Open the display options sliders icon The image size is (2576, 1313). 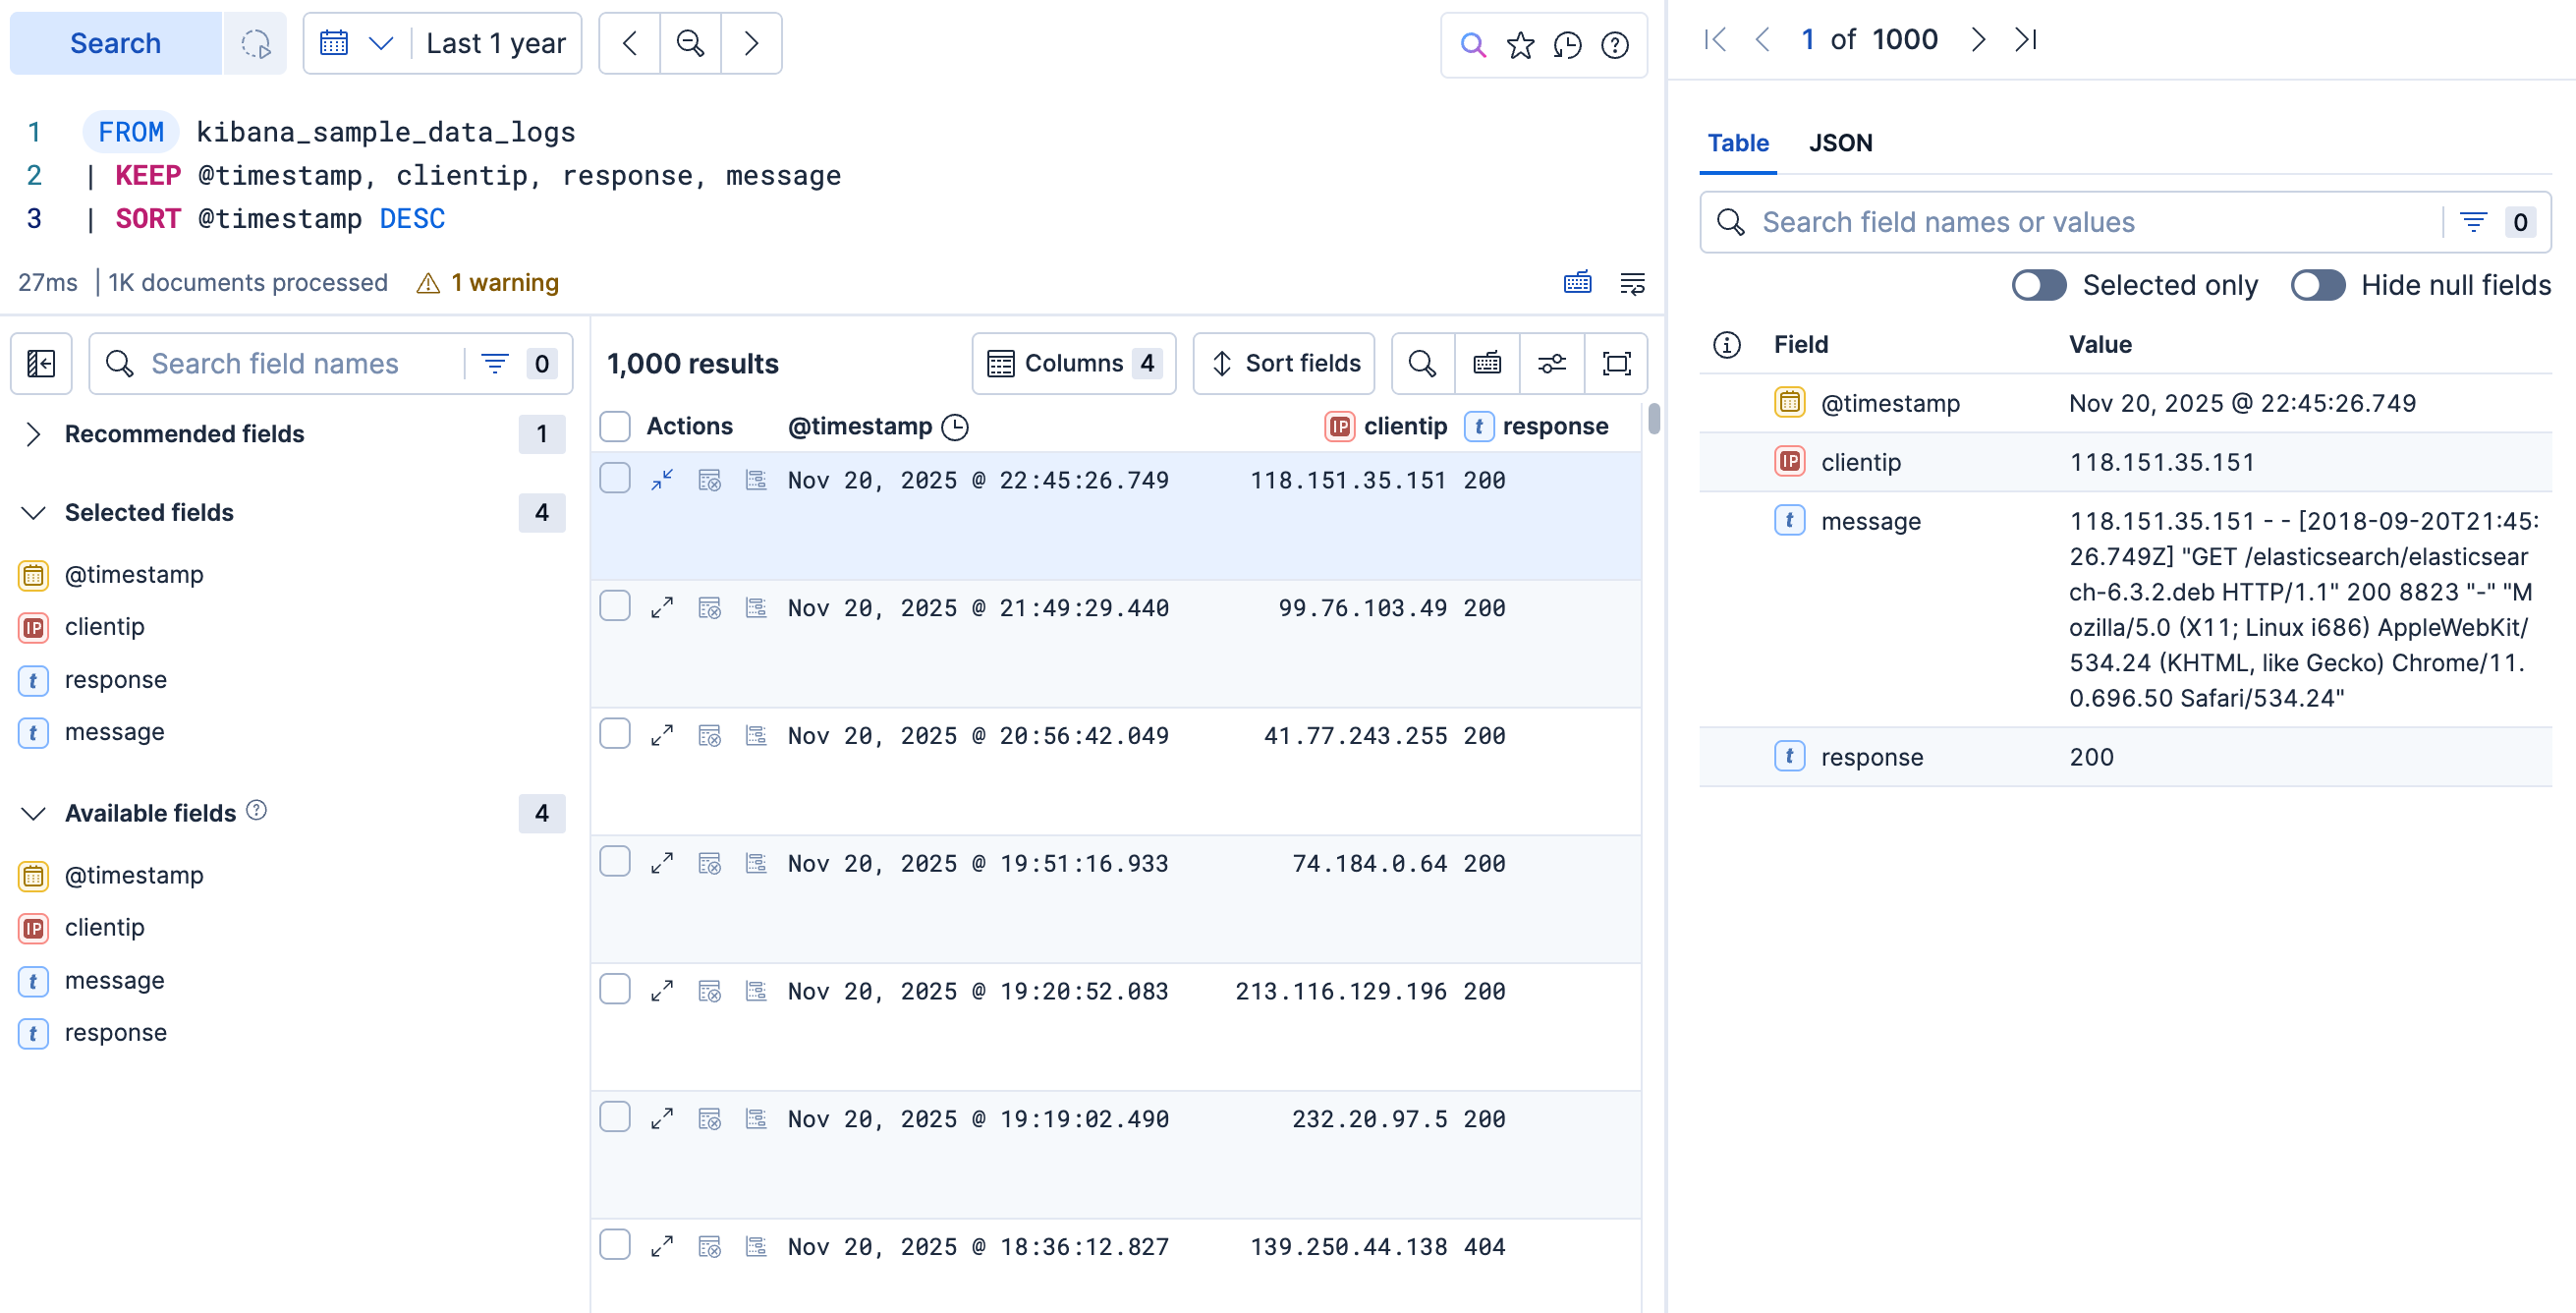coord(1551,364)
